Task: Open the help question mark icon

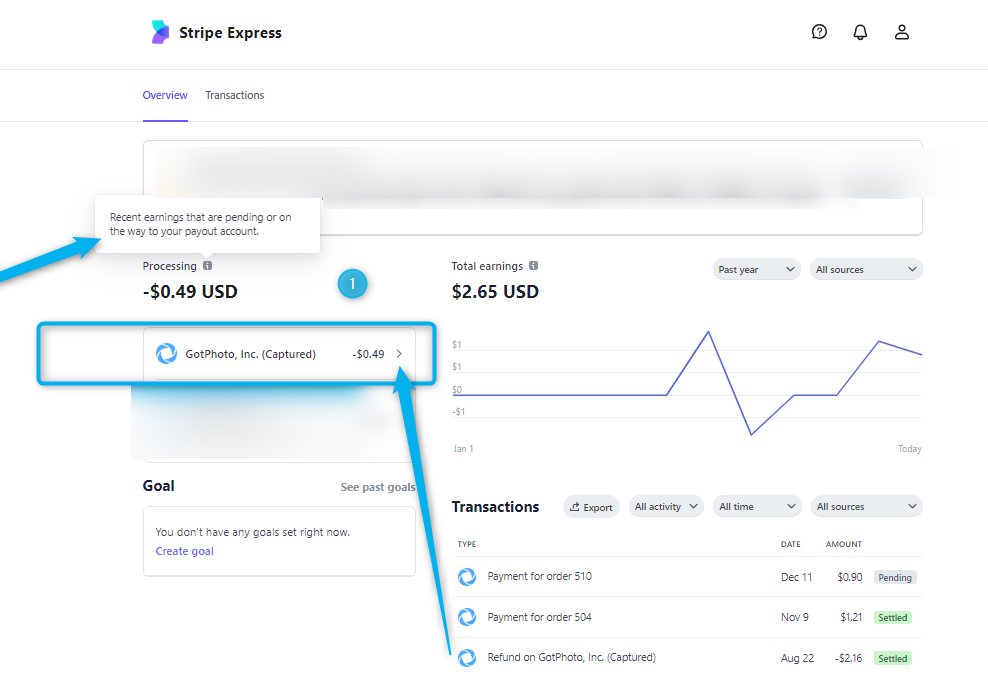Action: 819,32
